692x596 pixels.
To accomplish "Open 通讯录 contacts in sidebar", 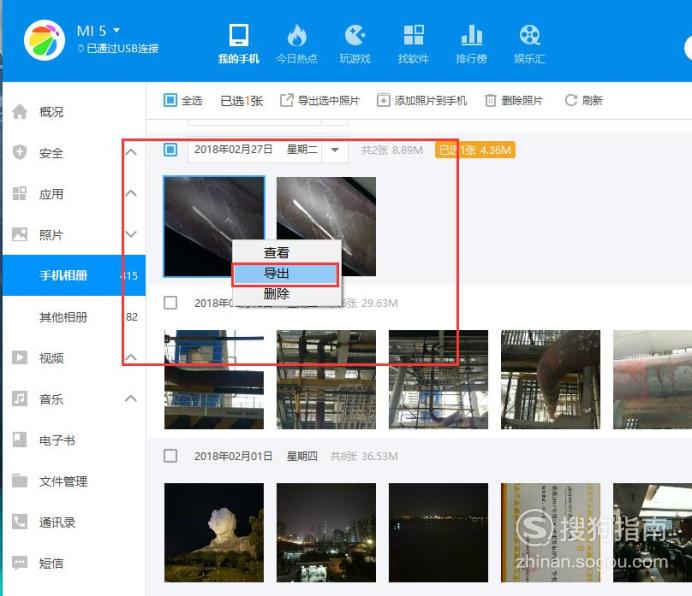I will tap(56, 522).
